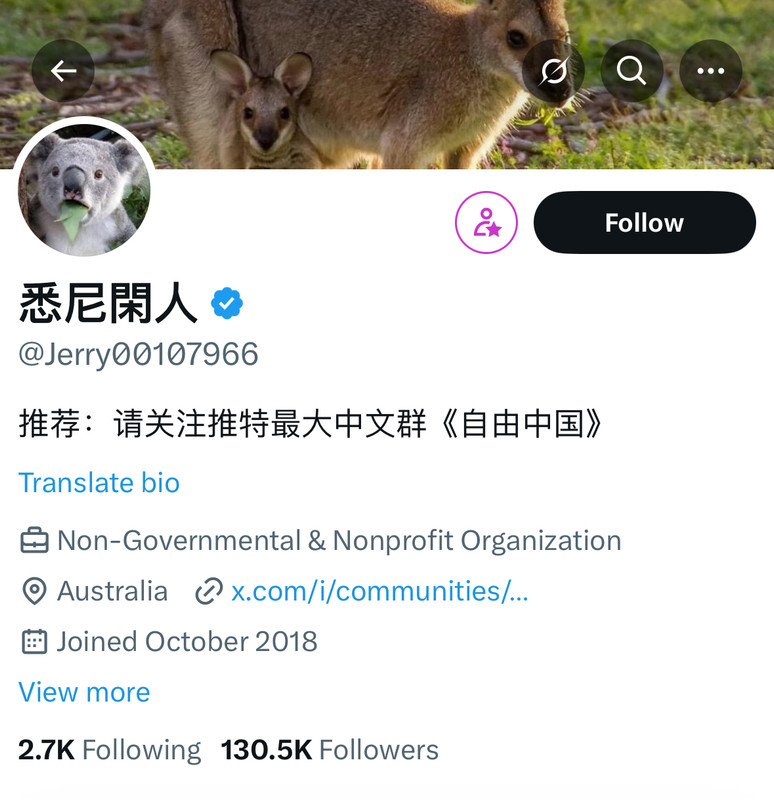Translate the Chinese bio text
This screenshot has height=800, width=774.
[99, 483]
